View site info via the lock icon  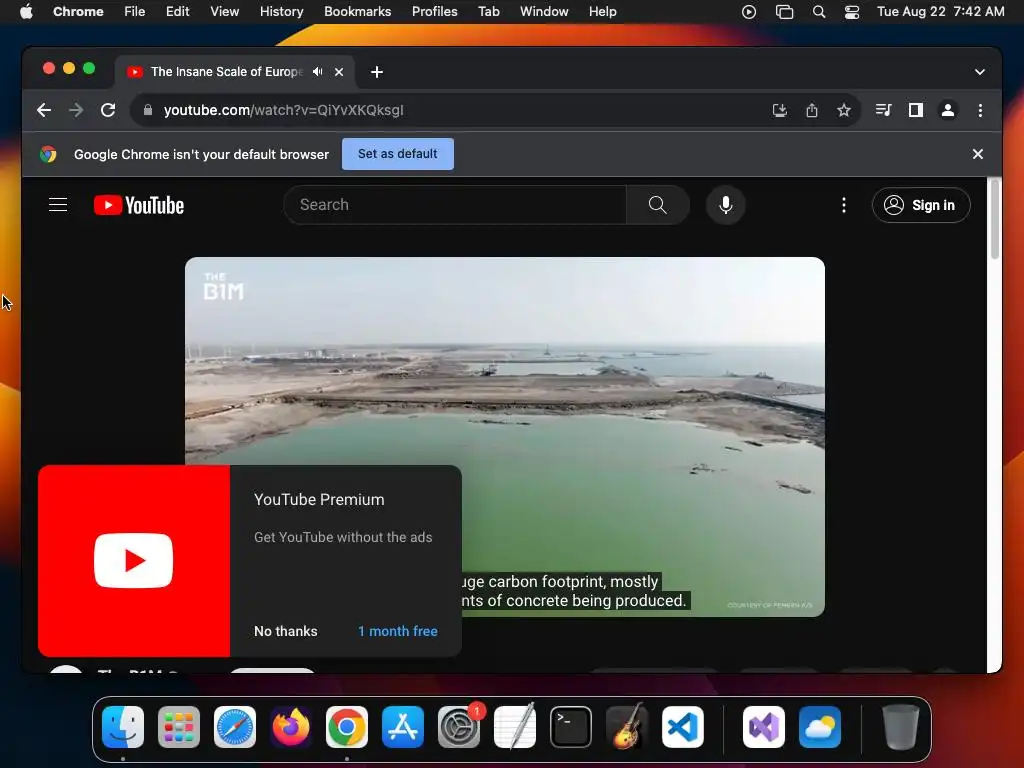pyautogui.click(x=148, y=110)
